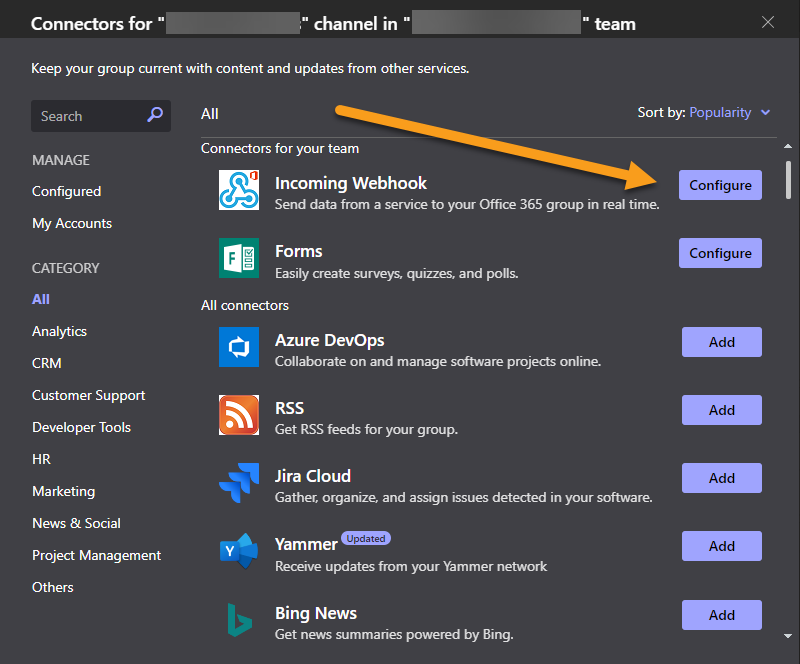The width and height of the screenshot is (800, 664).
Task: Click the Jira Cloud connector icon
Action: point(239,483)
